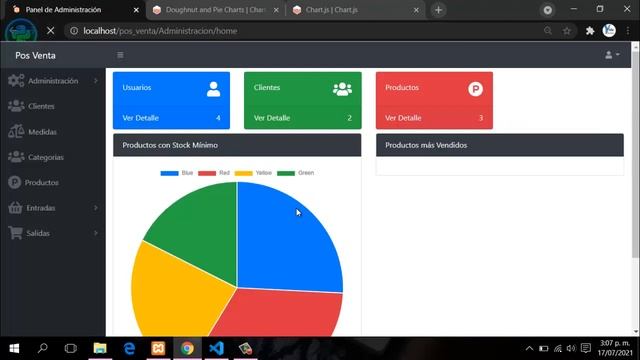Toggle the Green legend item in chart
Screen dimensions: 640x360
[296, 173]
